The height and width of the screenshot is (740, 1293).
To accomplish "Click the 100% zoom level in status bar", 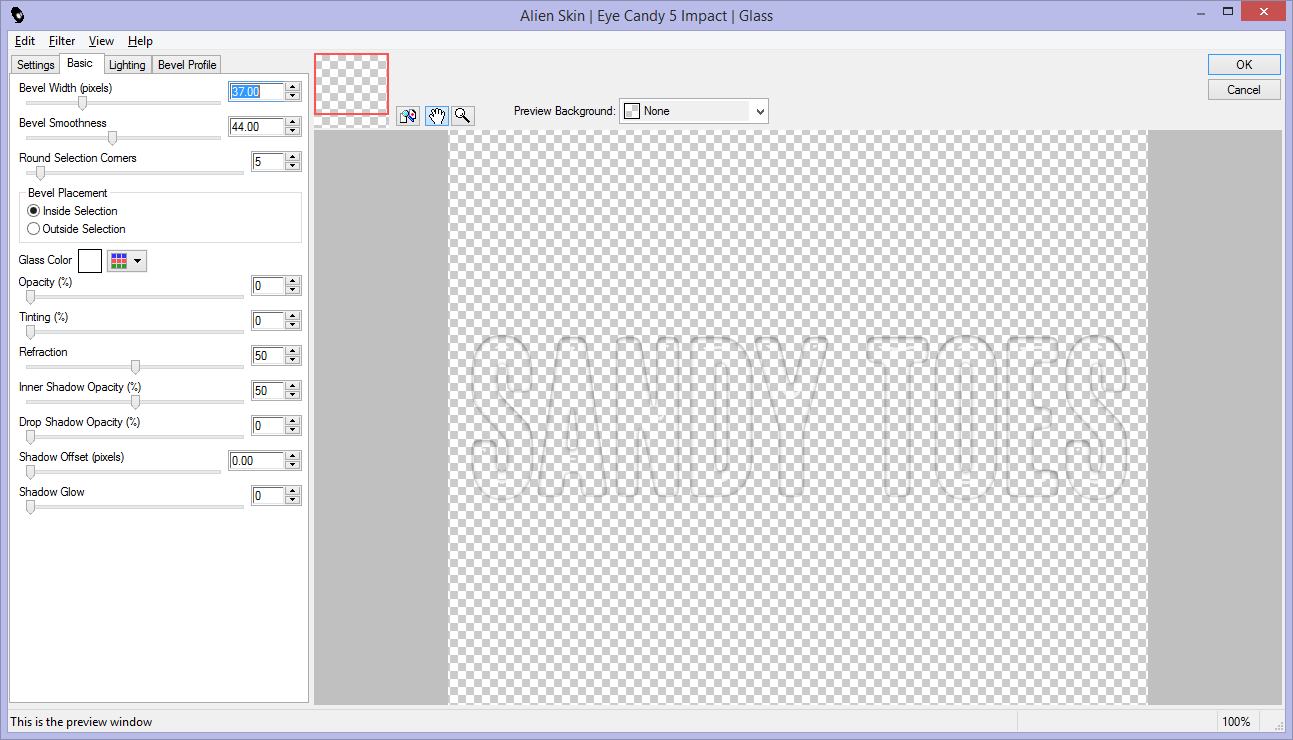I will click(x=1236, y=722).
